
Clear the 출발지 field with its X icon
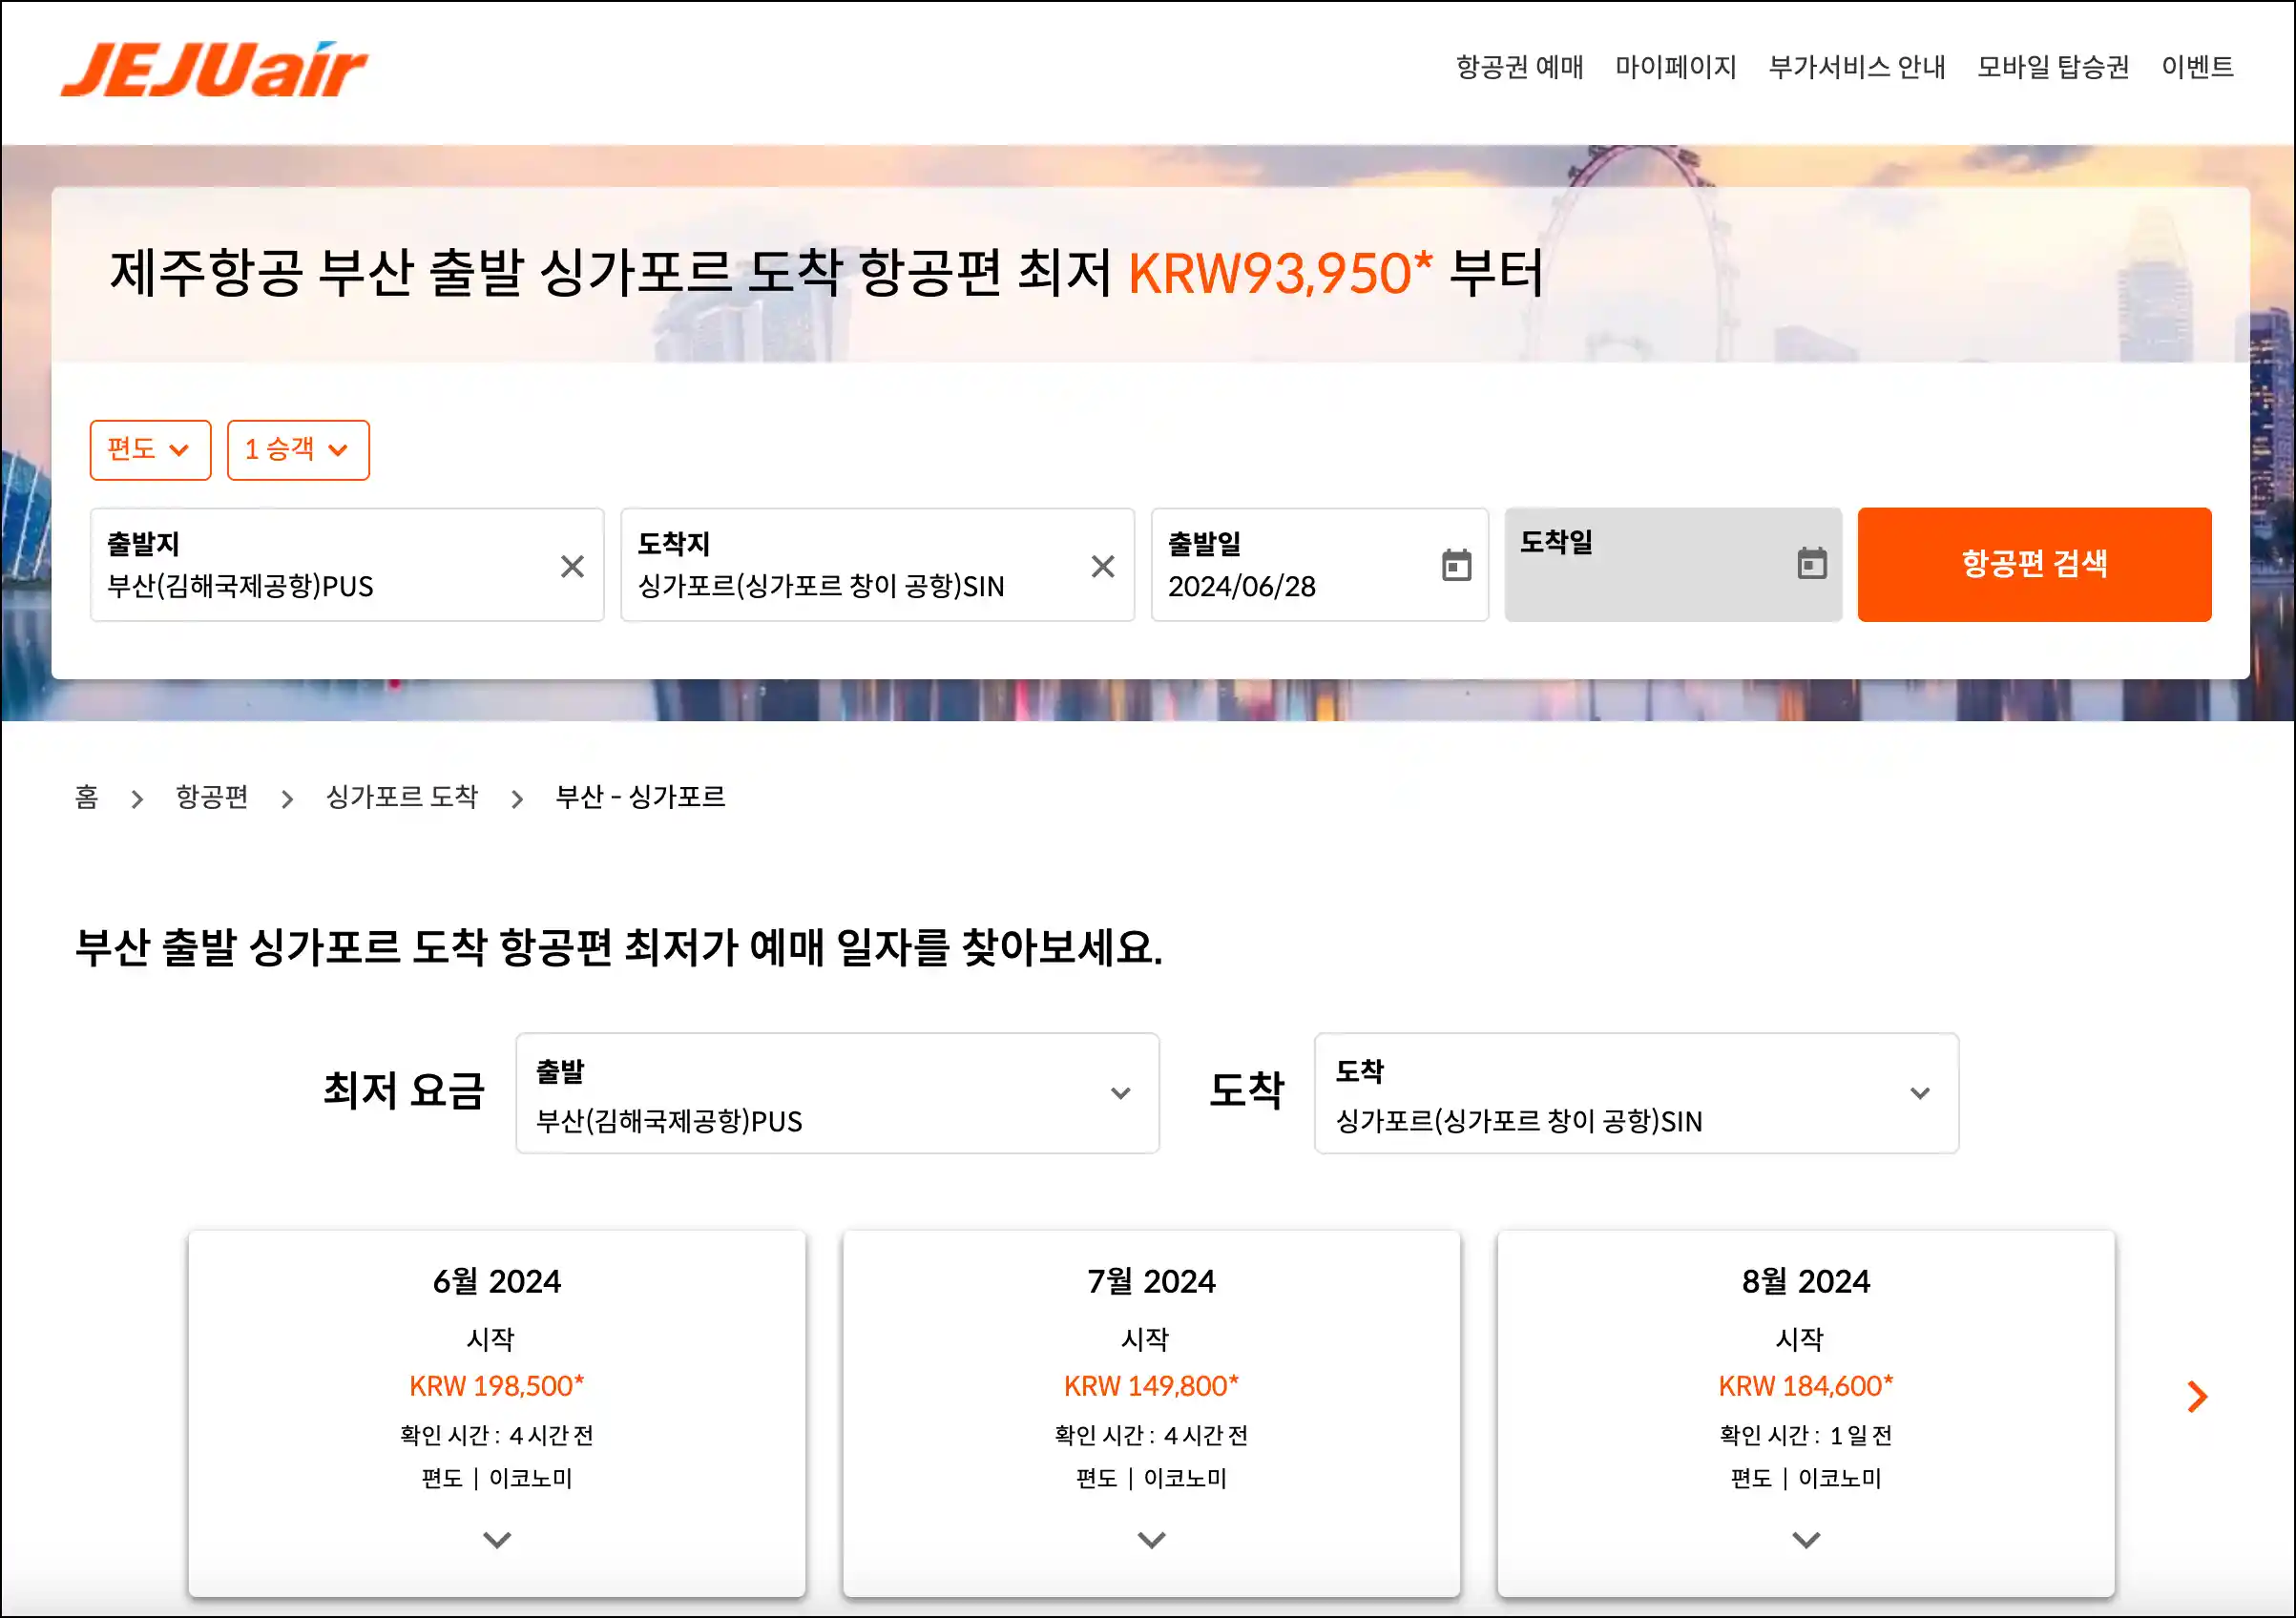coord(572,566)
